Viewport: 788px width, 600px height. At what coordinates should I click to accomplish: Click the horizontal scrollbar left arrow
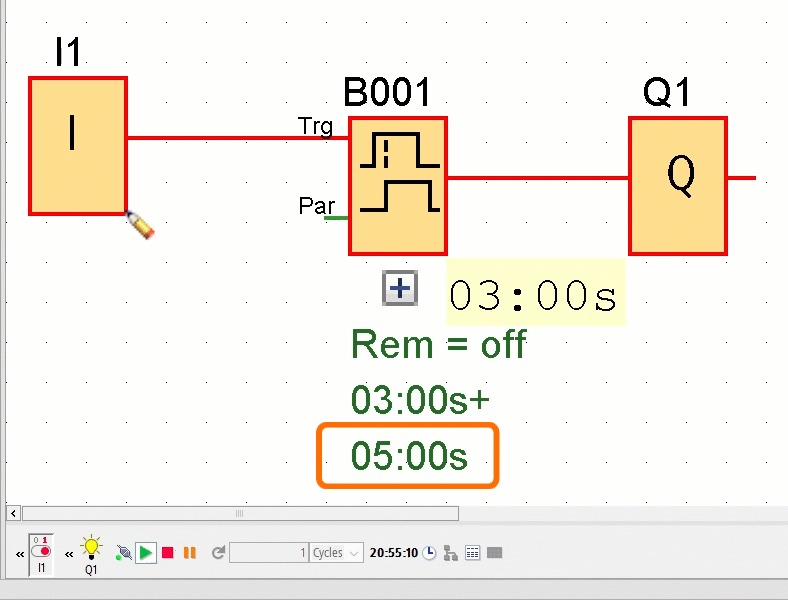tap(14, 514)
